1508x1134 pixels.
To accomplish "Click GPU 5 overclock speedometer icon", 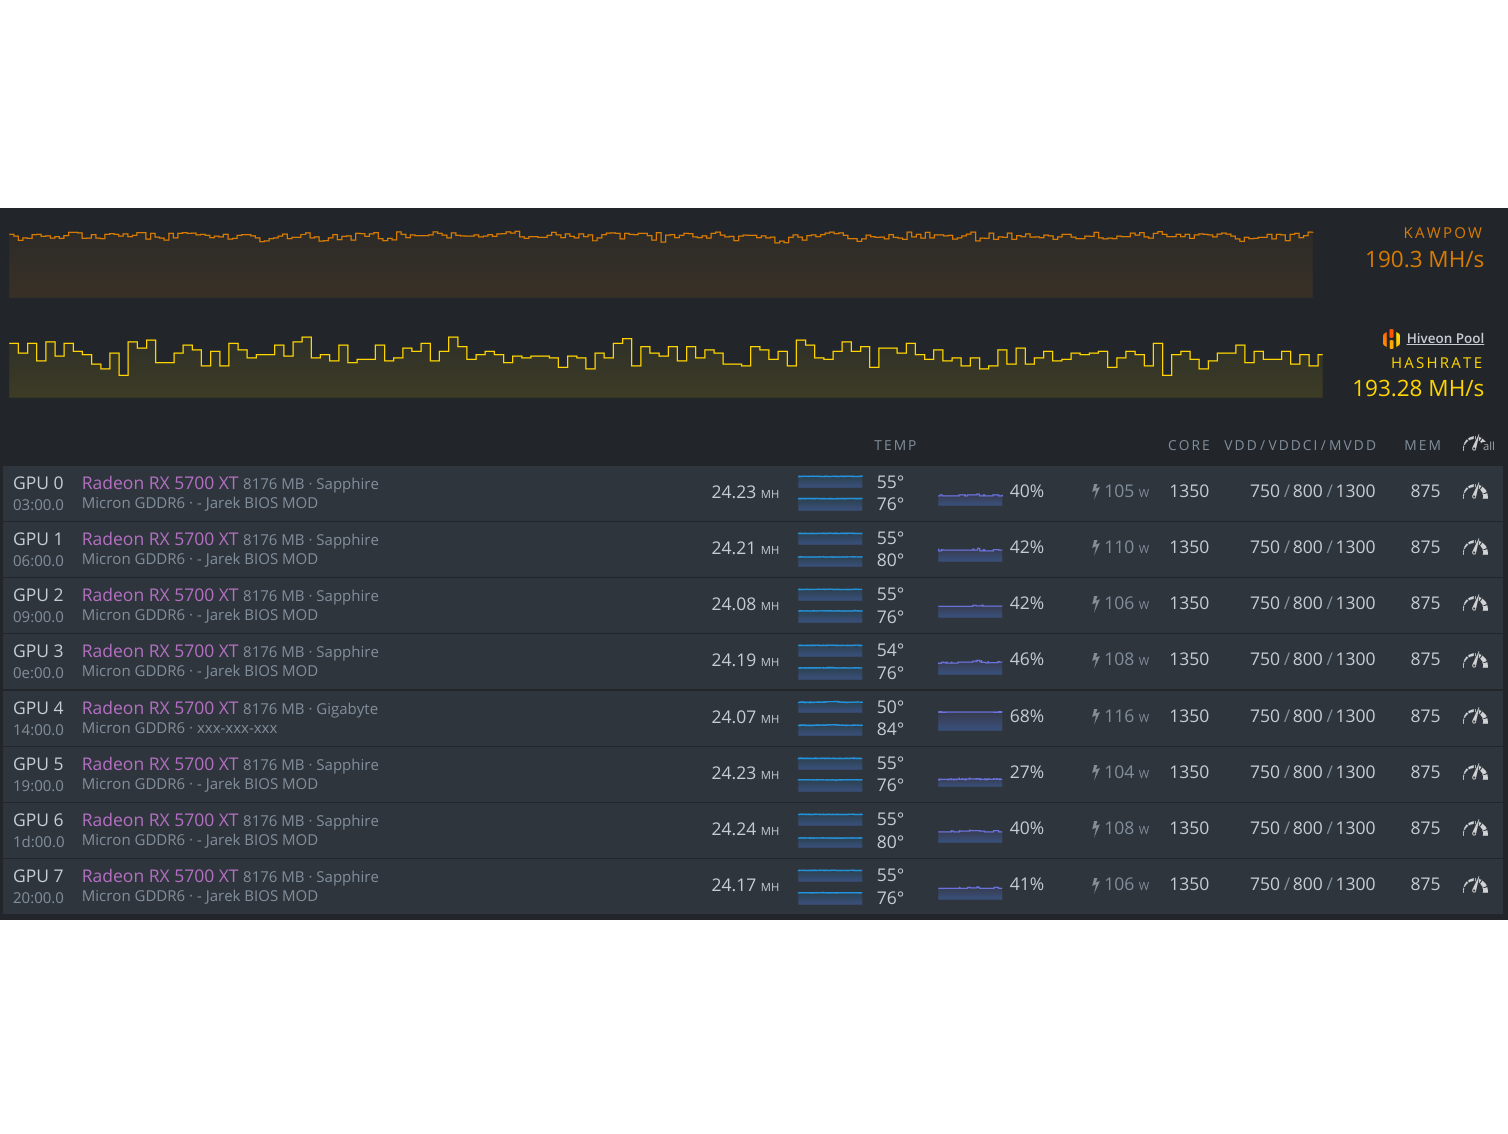I will 1475,772.
